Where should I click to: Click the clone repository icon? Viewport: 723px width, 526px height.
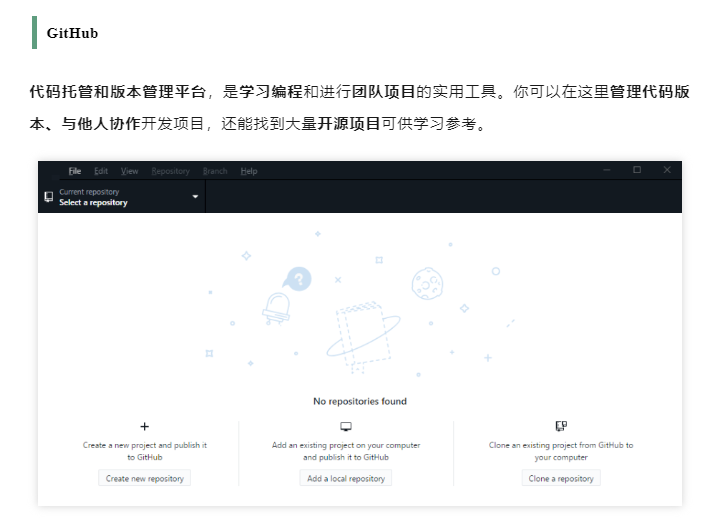pos(561,426)
